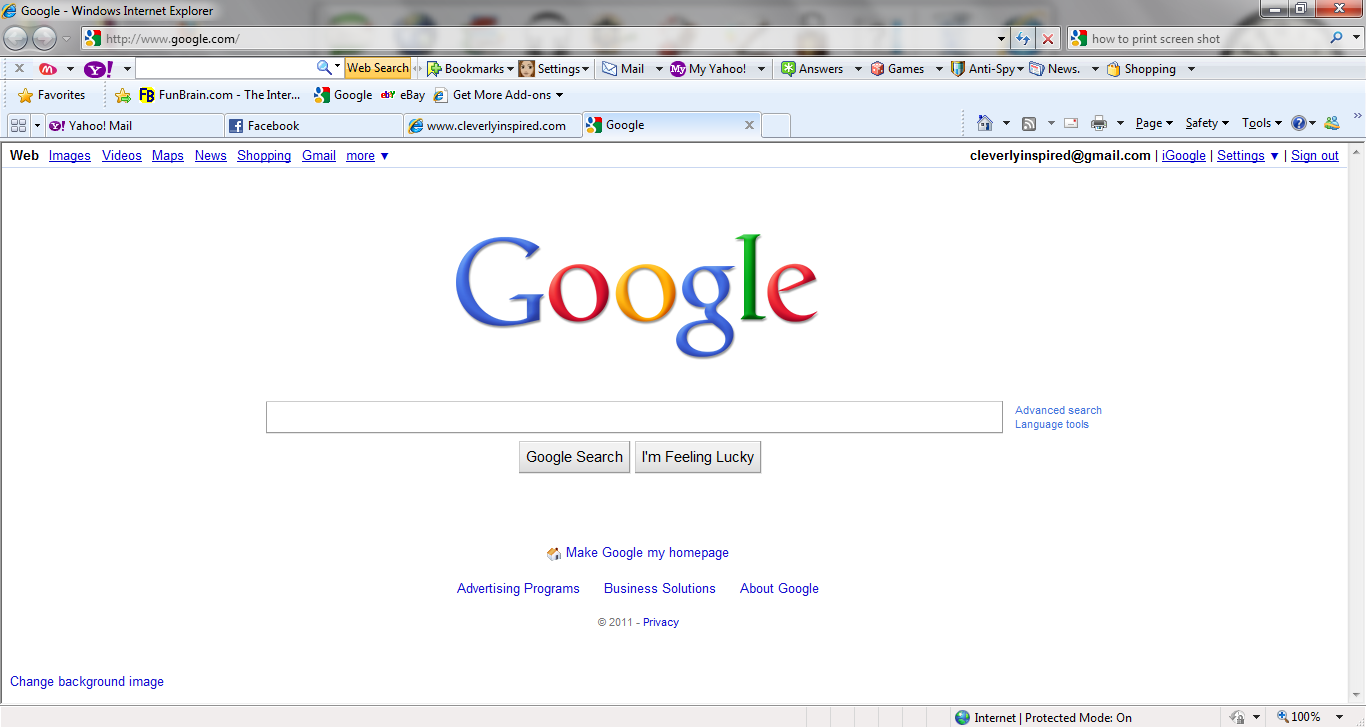Click the red Stop loading icon
1366x728 pixels.
1048,39
